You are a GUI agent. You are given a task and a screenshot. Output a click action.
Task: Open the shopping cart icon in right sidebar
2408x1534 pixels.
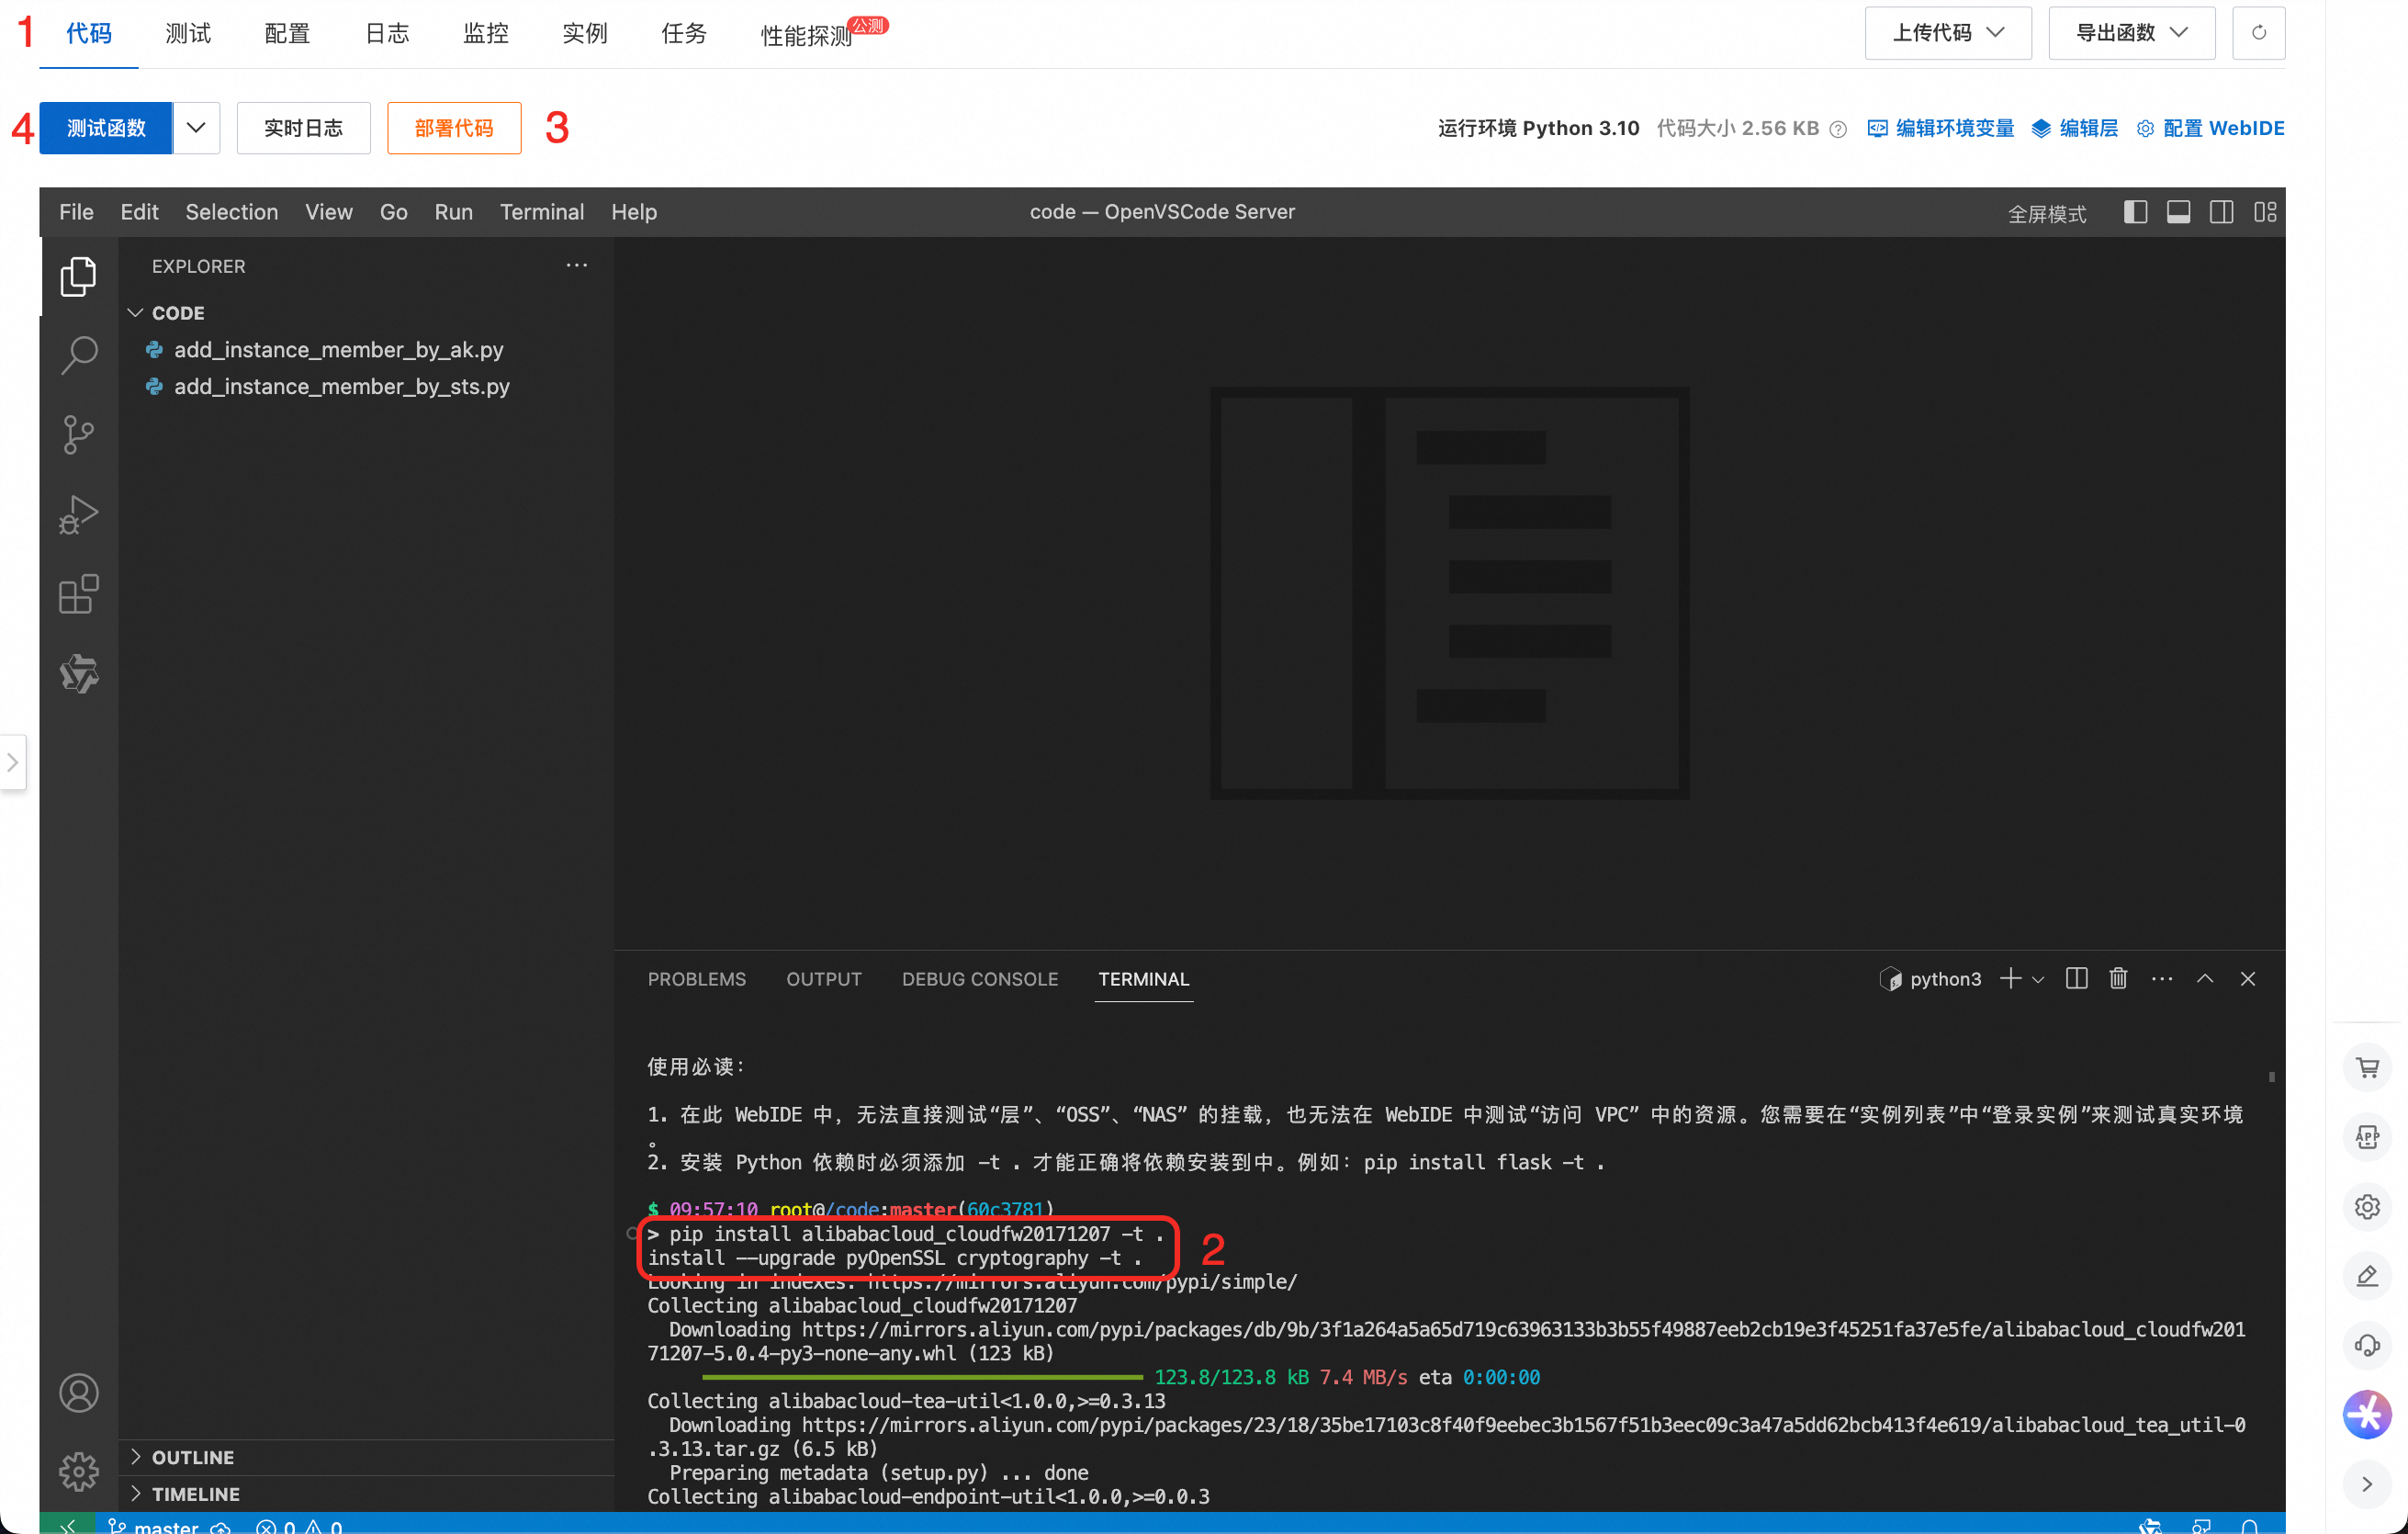point(2366,1067)
